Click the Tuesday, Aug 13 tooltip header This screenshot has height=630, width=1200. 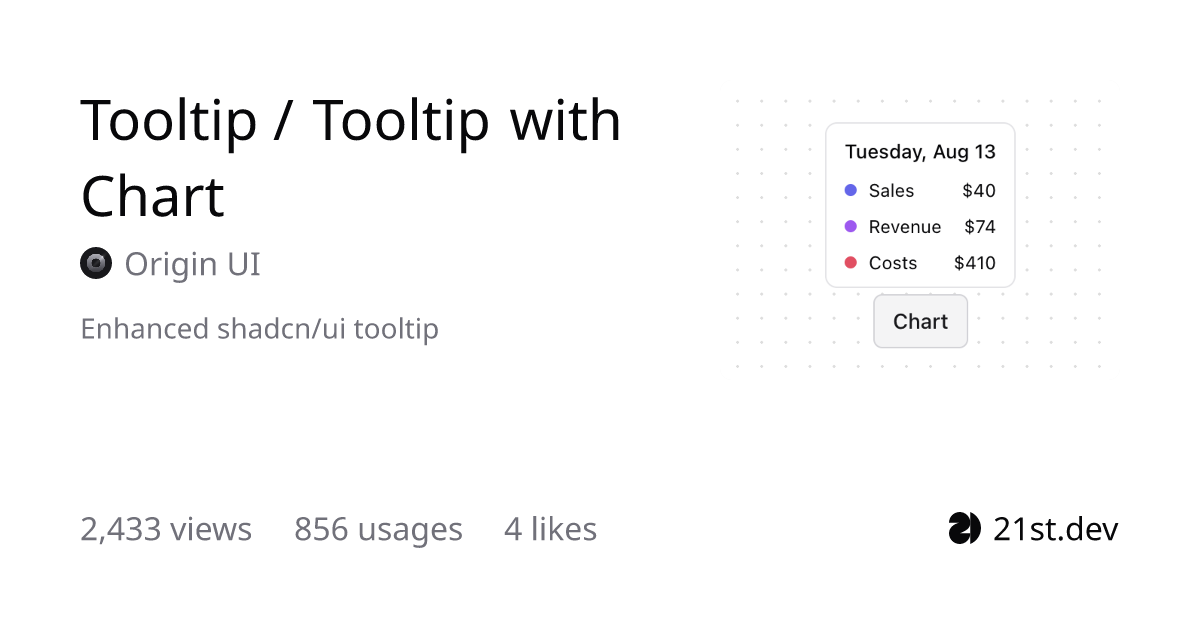pyautogui.click(x=920, y=152)
